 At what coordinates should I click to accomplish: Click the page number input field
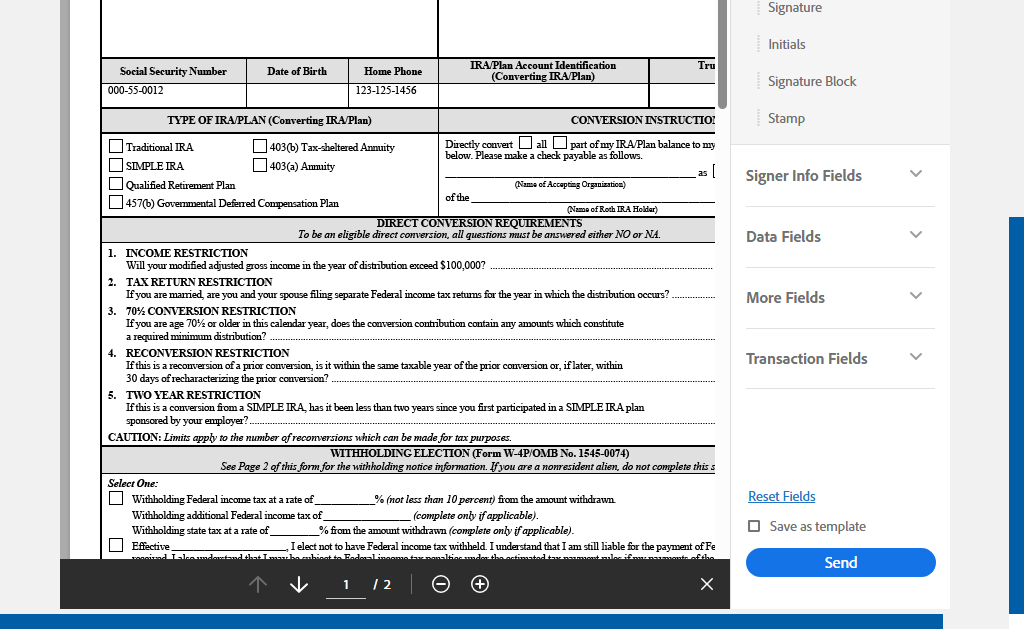(x=346, y=585)
